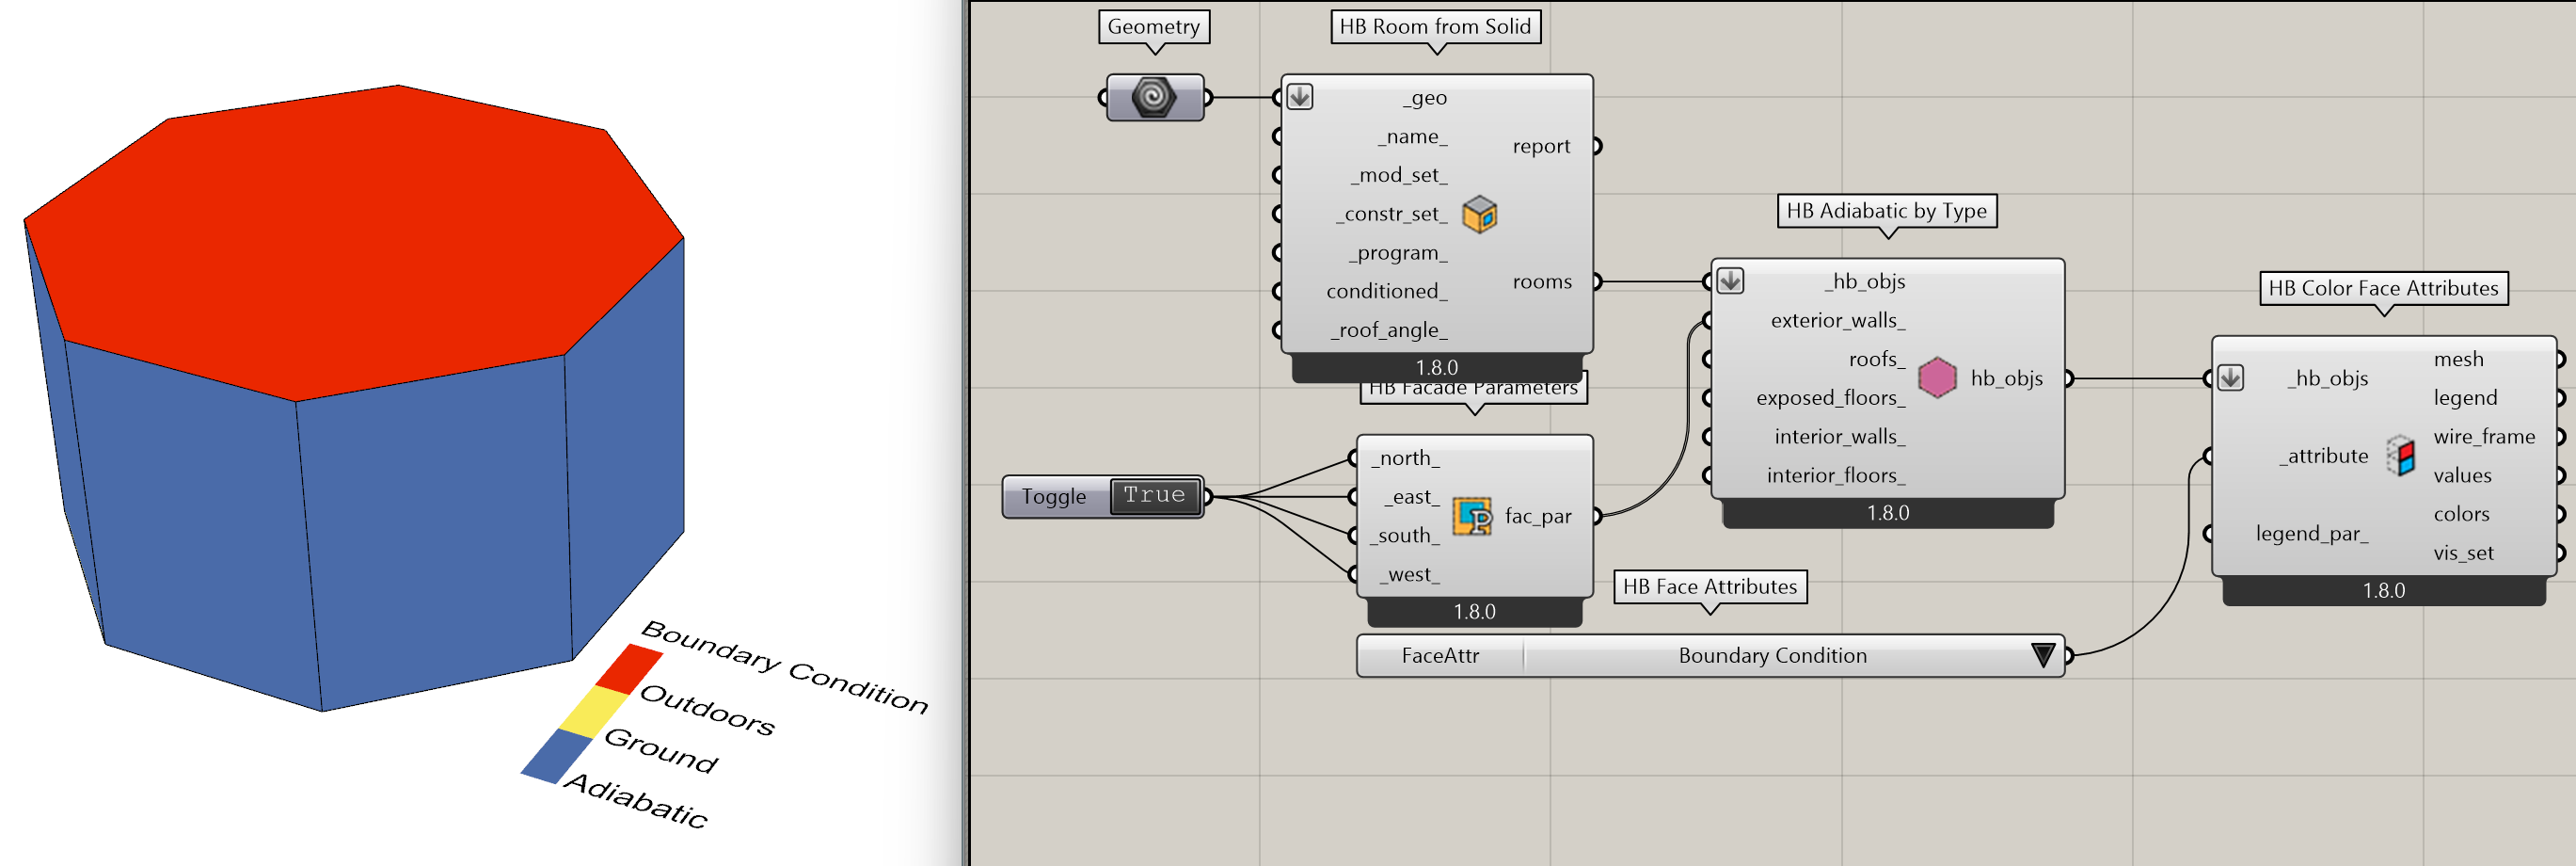Click the Boundary Condition value field

1772,656
